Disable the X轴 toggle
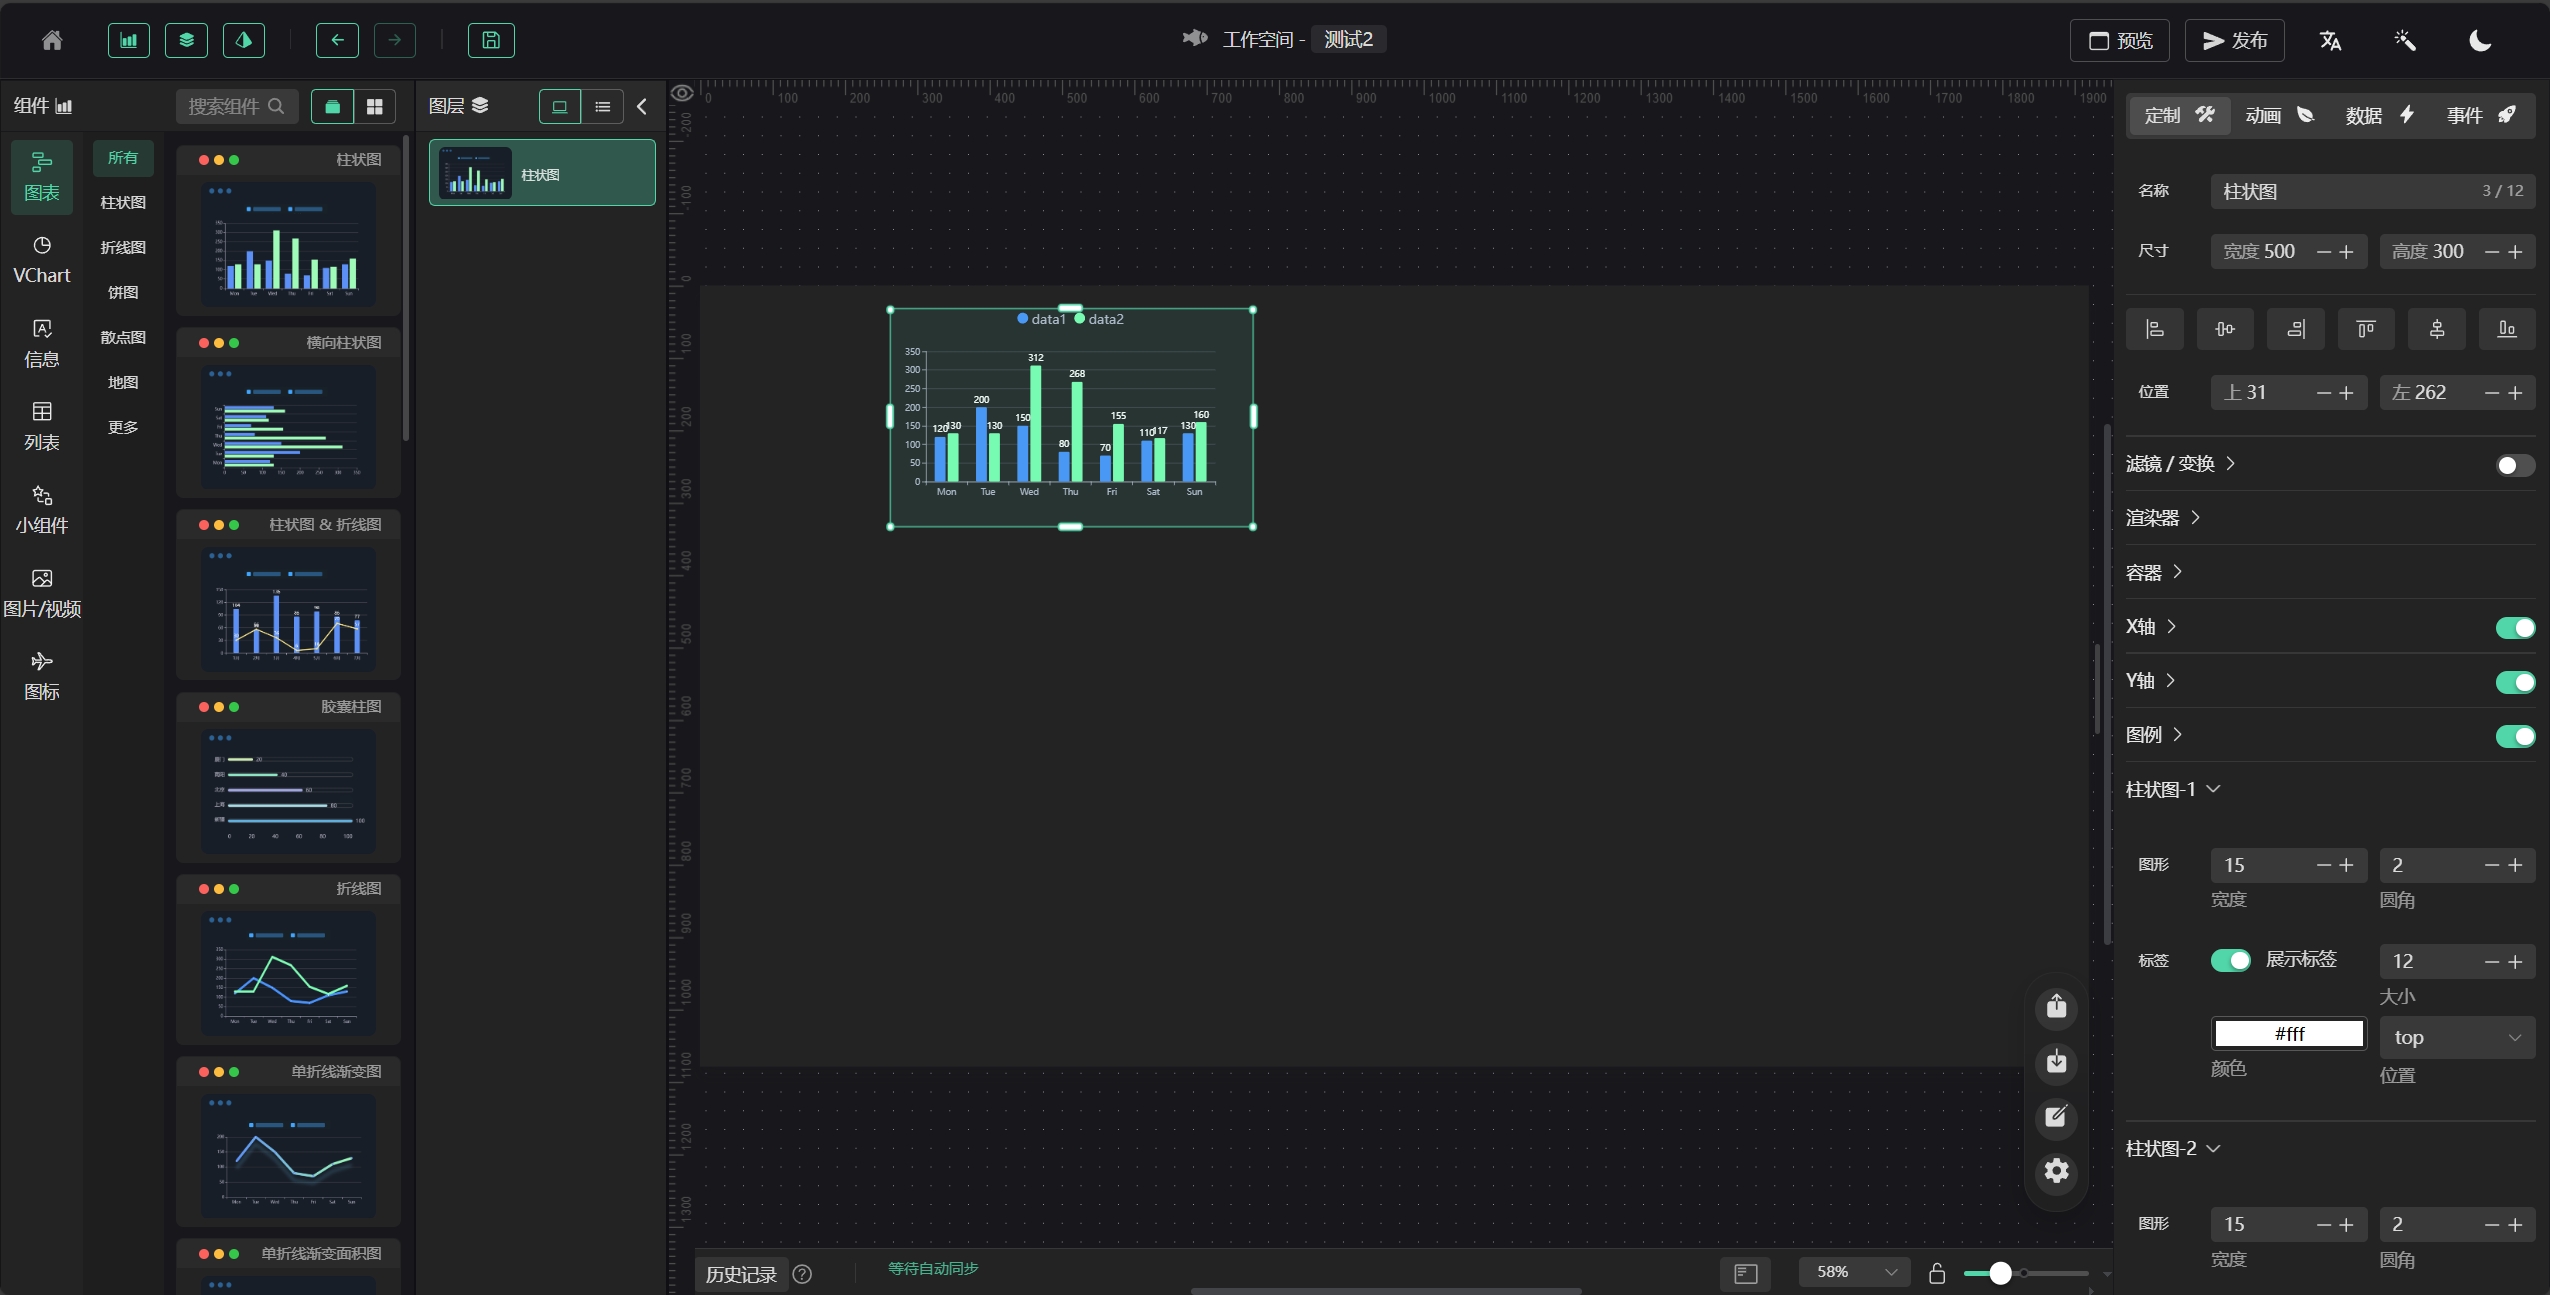This screenshot has width=2550, height=1295. (x=2514, y=628)
